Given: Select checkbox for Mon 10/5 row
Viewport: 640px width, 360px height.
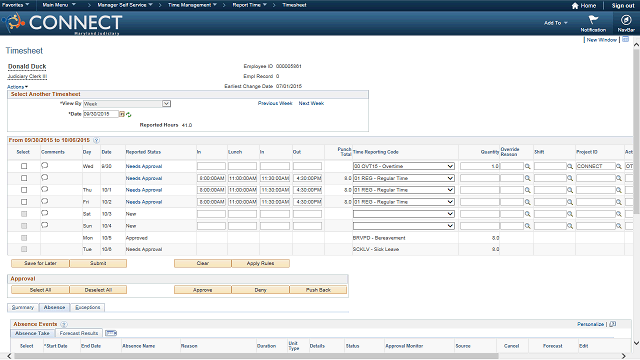Looking at the screenshot, I should pyautogui.click(x=24, y=238).
